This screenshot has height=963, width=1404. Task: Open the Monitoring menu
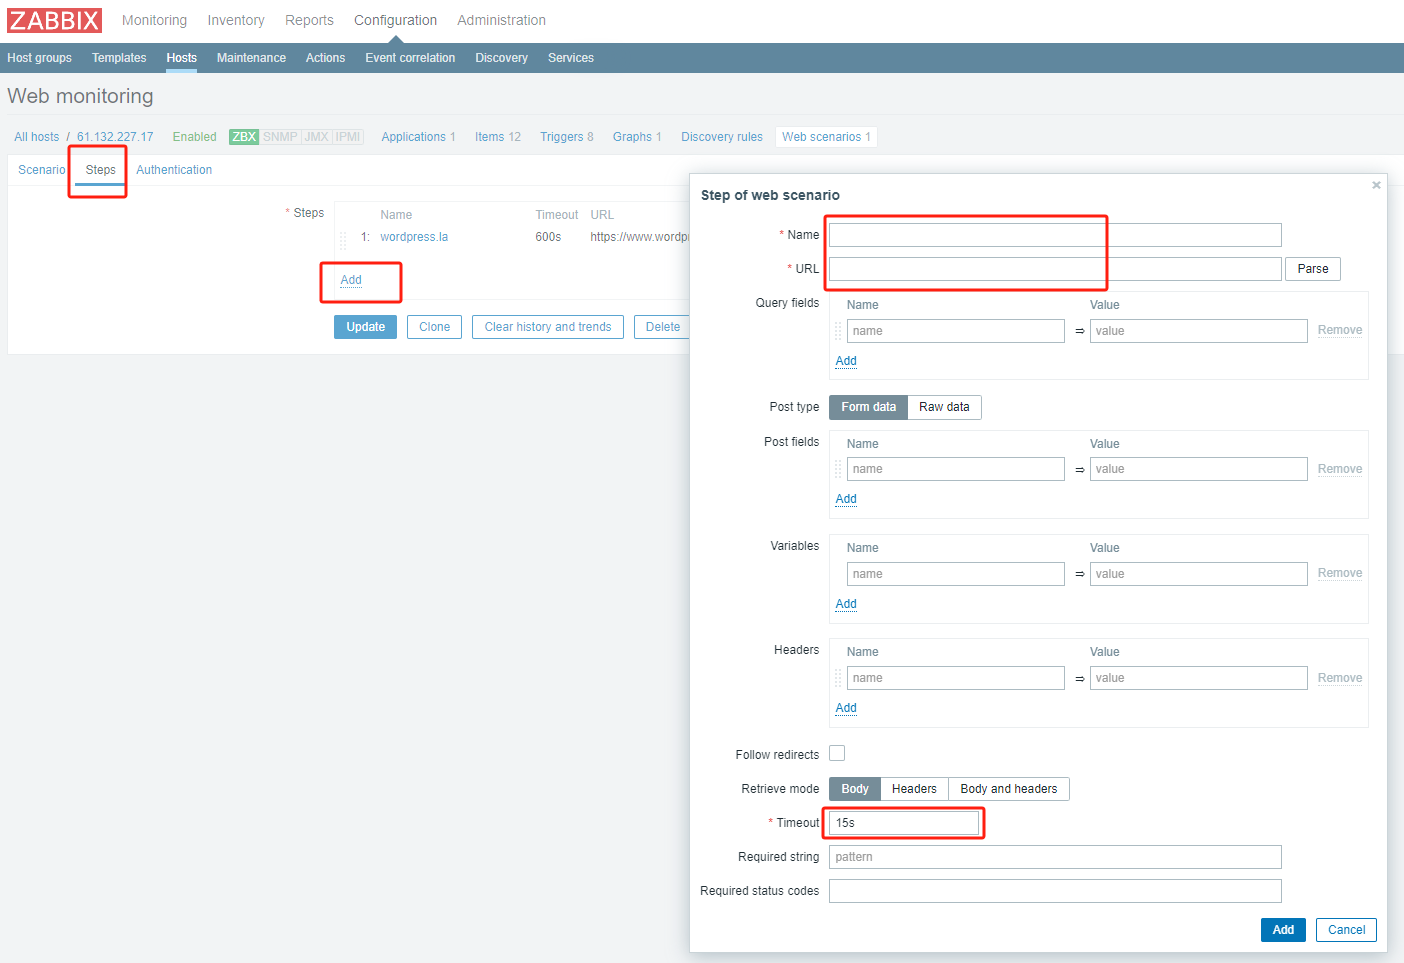(x=154, y=20)
